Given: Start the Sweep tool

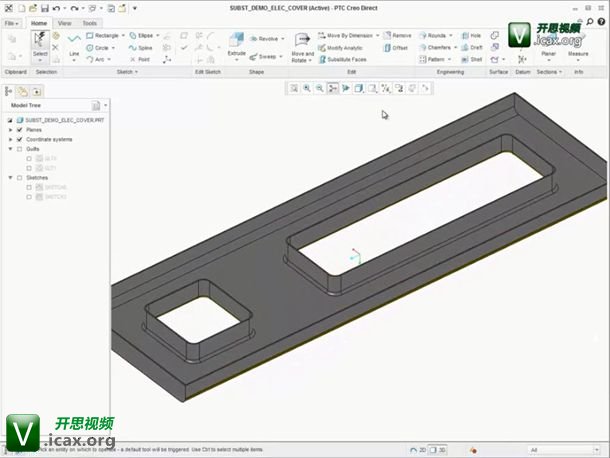Looking at the screenshot, I should [x=263, y=56].
